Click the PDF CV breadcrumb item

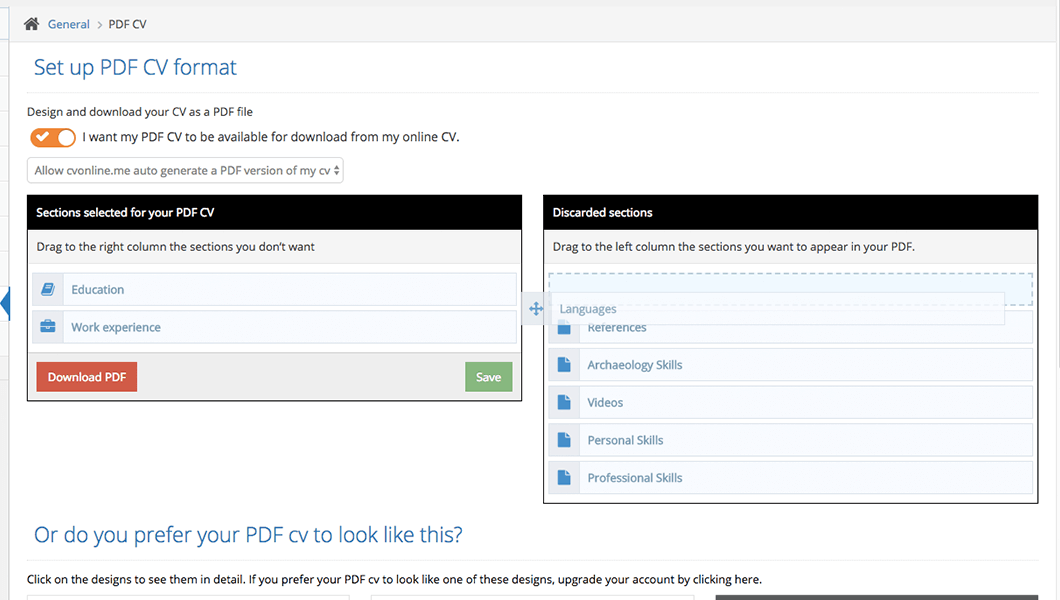127,24
